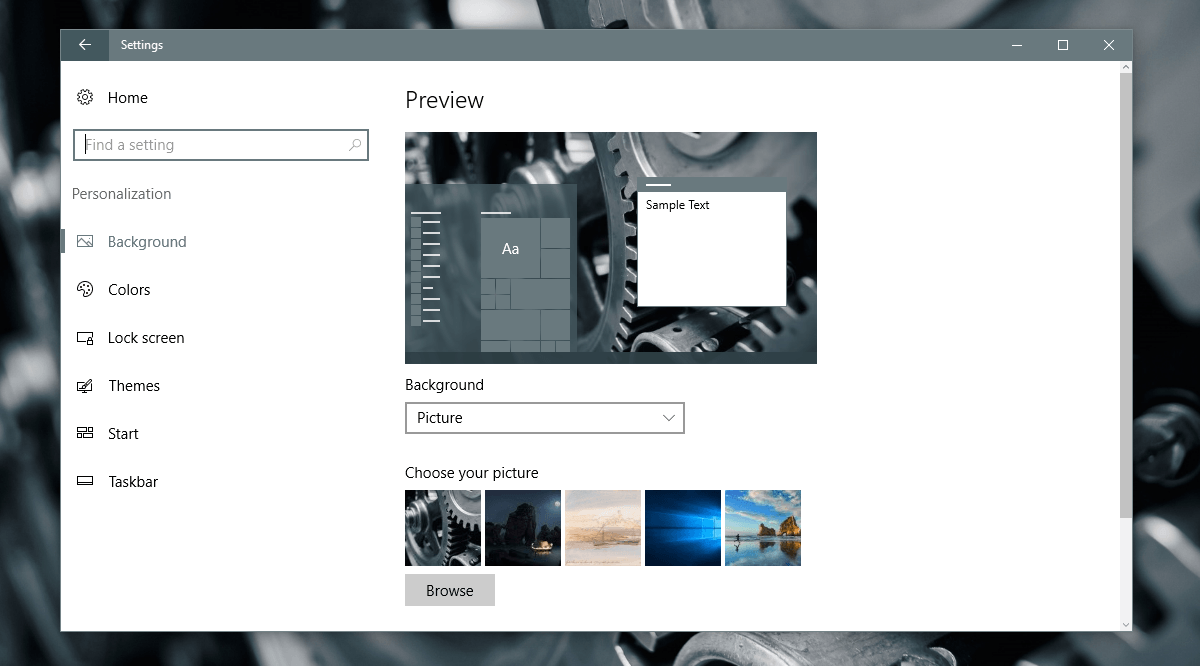The width and height of the screenshot is (1200, 666).
Task: Open the Background type dropdown
Action: pyautogui.click(x=545, y=417)
